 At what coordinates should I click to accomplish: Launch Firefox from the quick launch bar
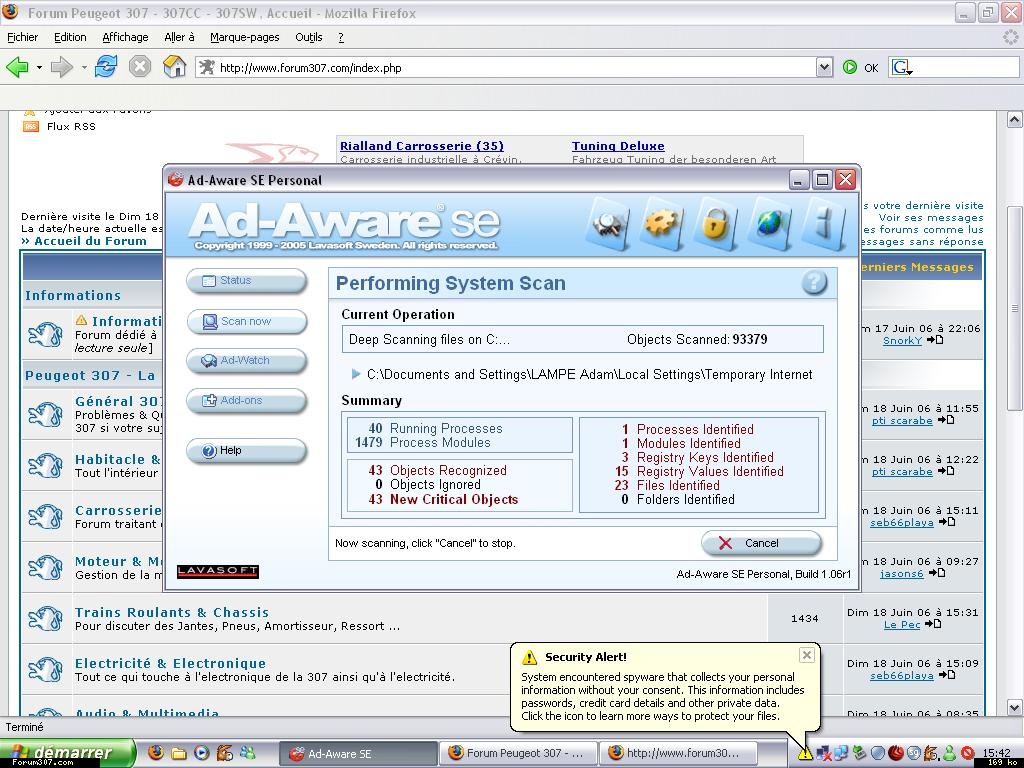155,752
